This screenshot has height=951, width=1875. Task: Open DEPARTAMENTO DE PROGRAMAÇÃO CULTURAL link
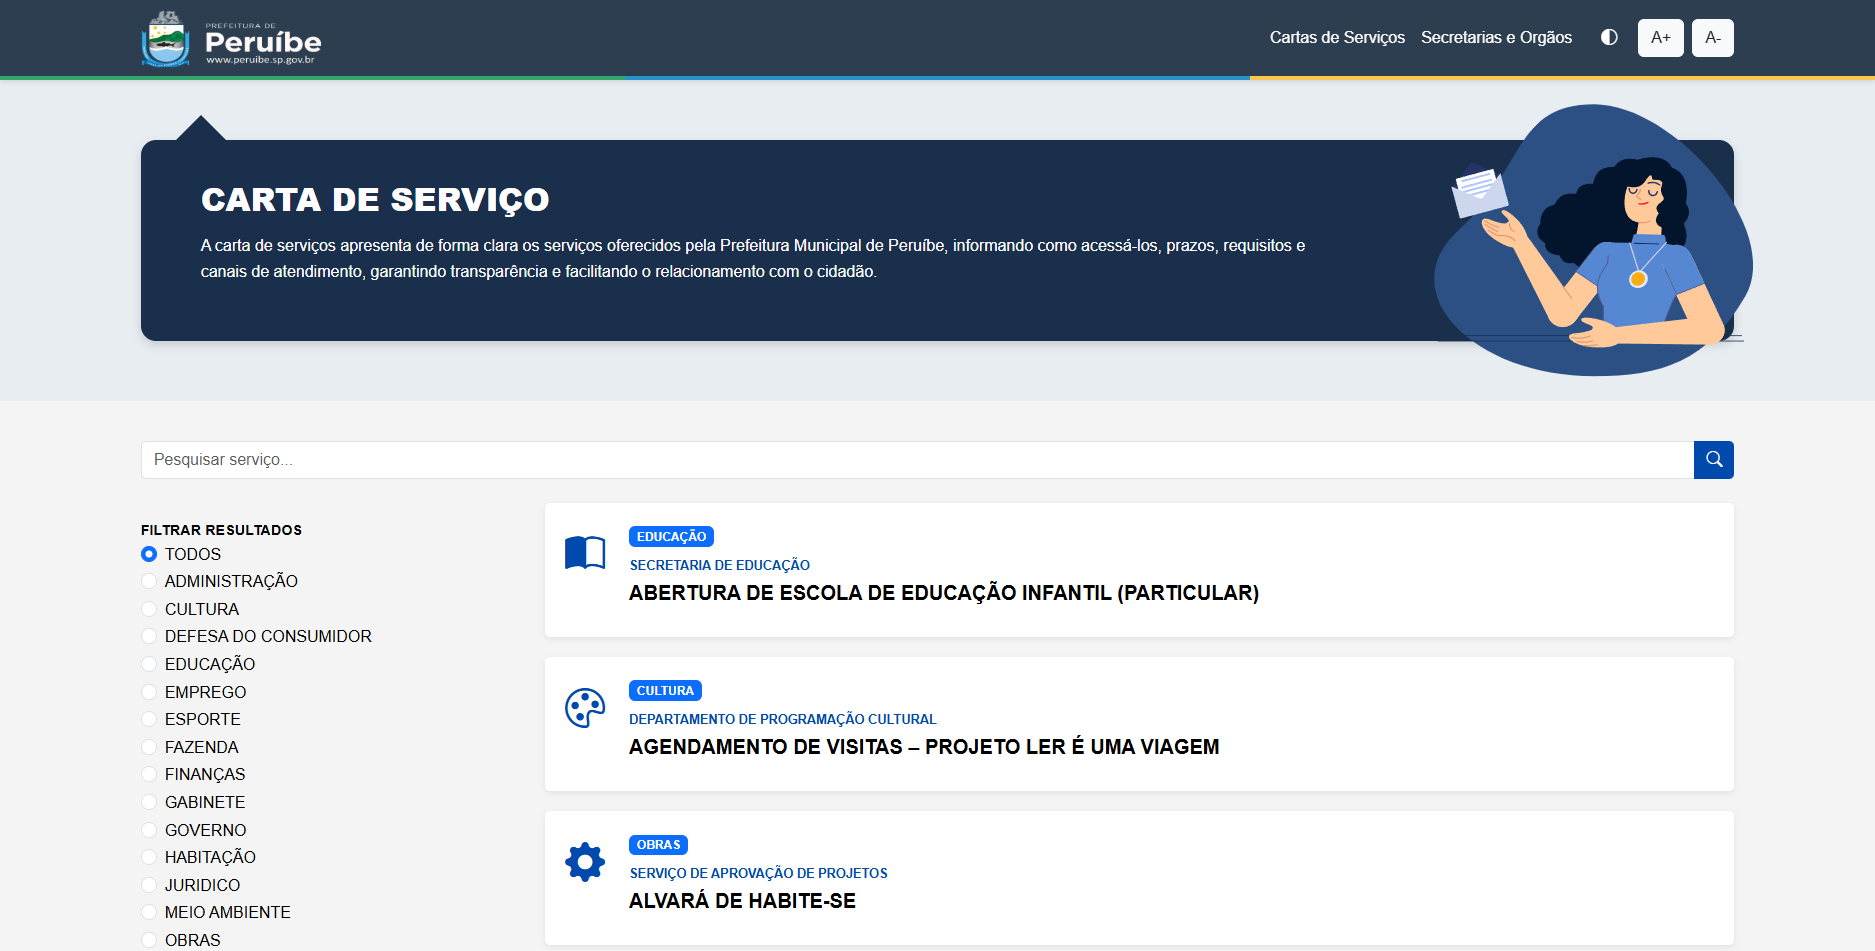783,719
